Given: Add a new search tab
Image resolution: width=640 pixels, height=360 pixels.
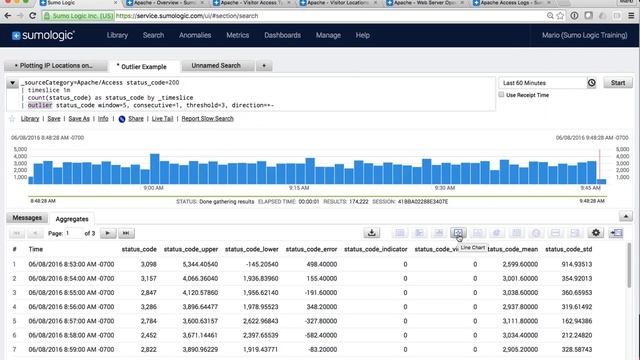Looking at the screenshot, I should pos(264,66).
